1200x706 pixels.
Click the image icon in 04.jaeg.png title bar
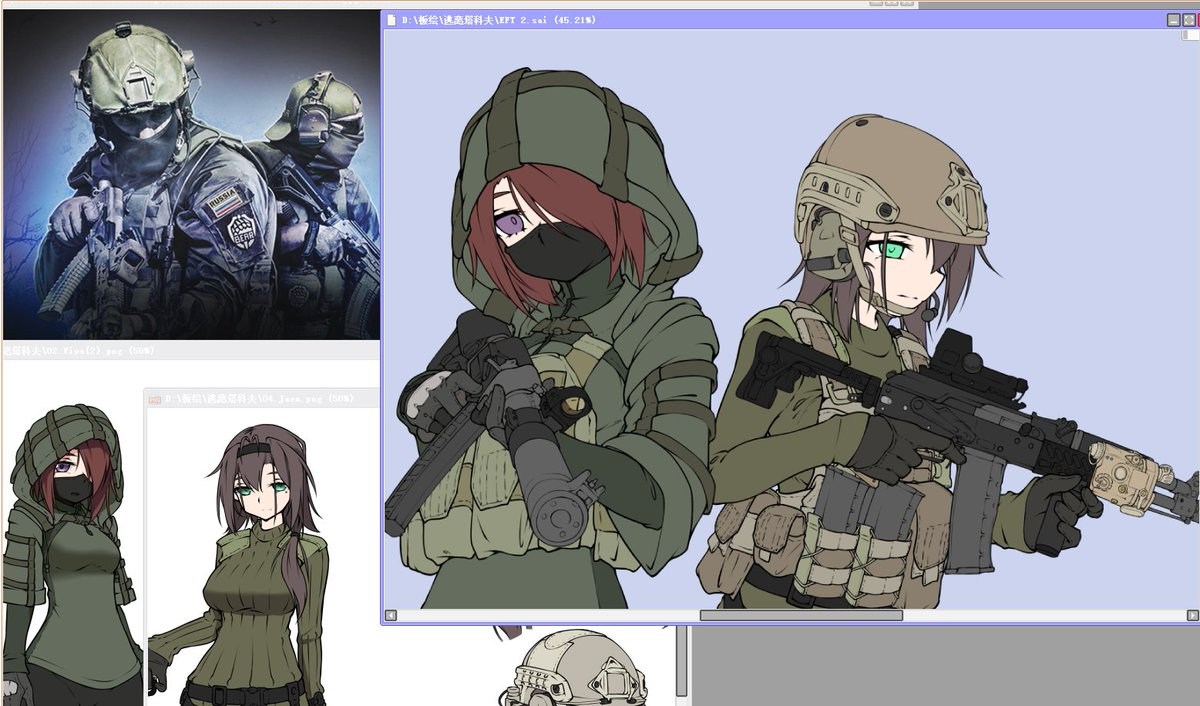(x=154, y=399)
